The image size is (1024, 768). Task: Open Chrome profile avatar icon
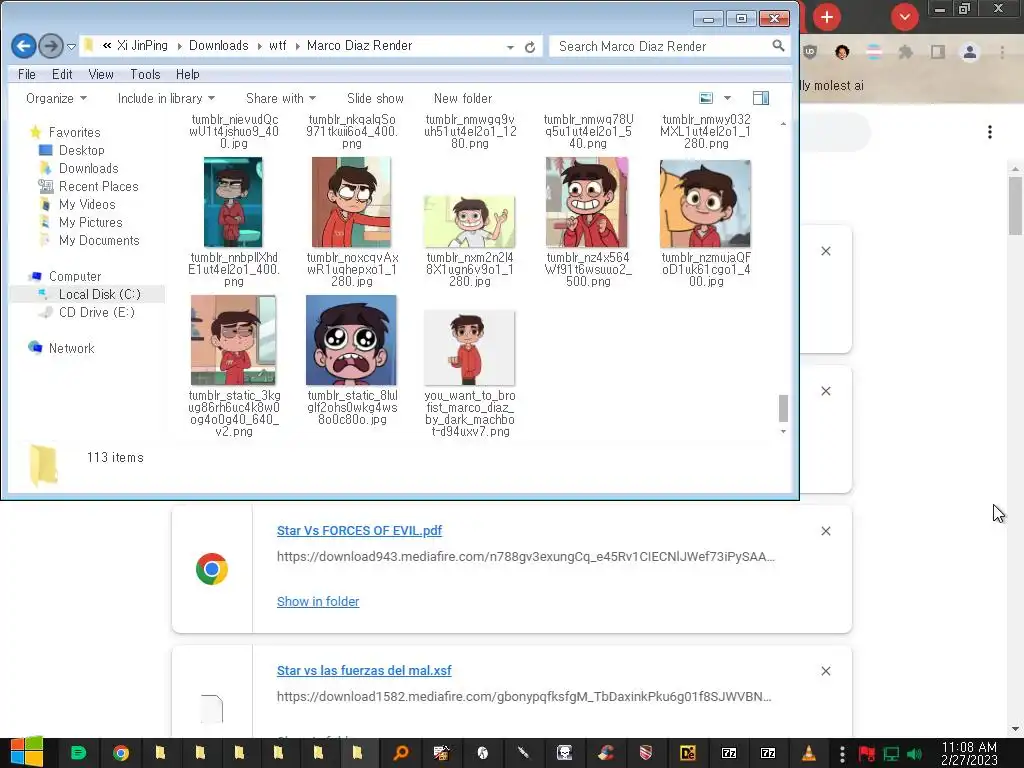[x=970, y=52]
